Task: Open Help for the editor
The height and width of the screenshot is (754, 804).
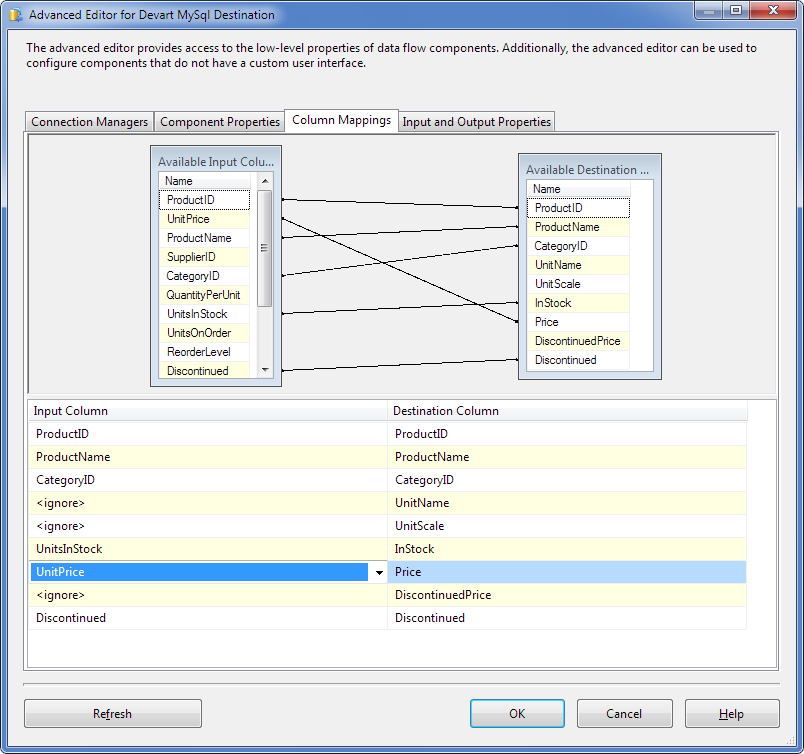Action: [732, 713]
